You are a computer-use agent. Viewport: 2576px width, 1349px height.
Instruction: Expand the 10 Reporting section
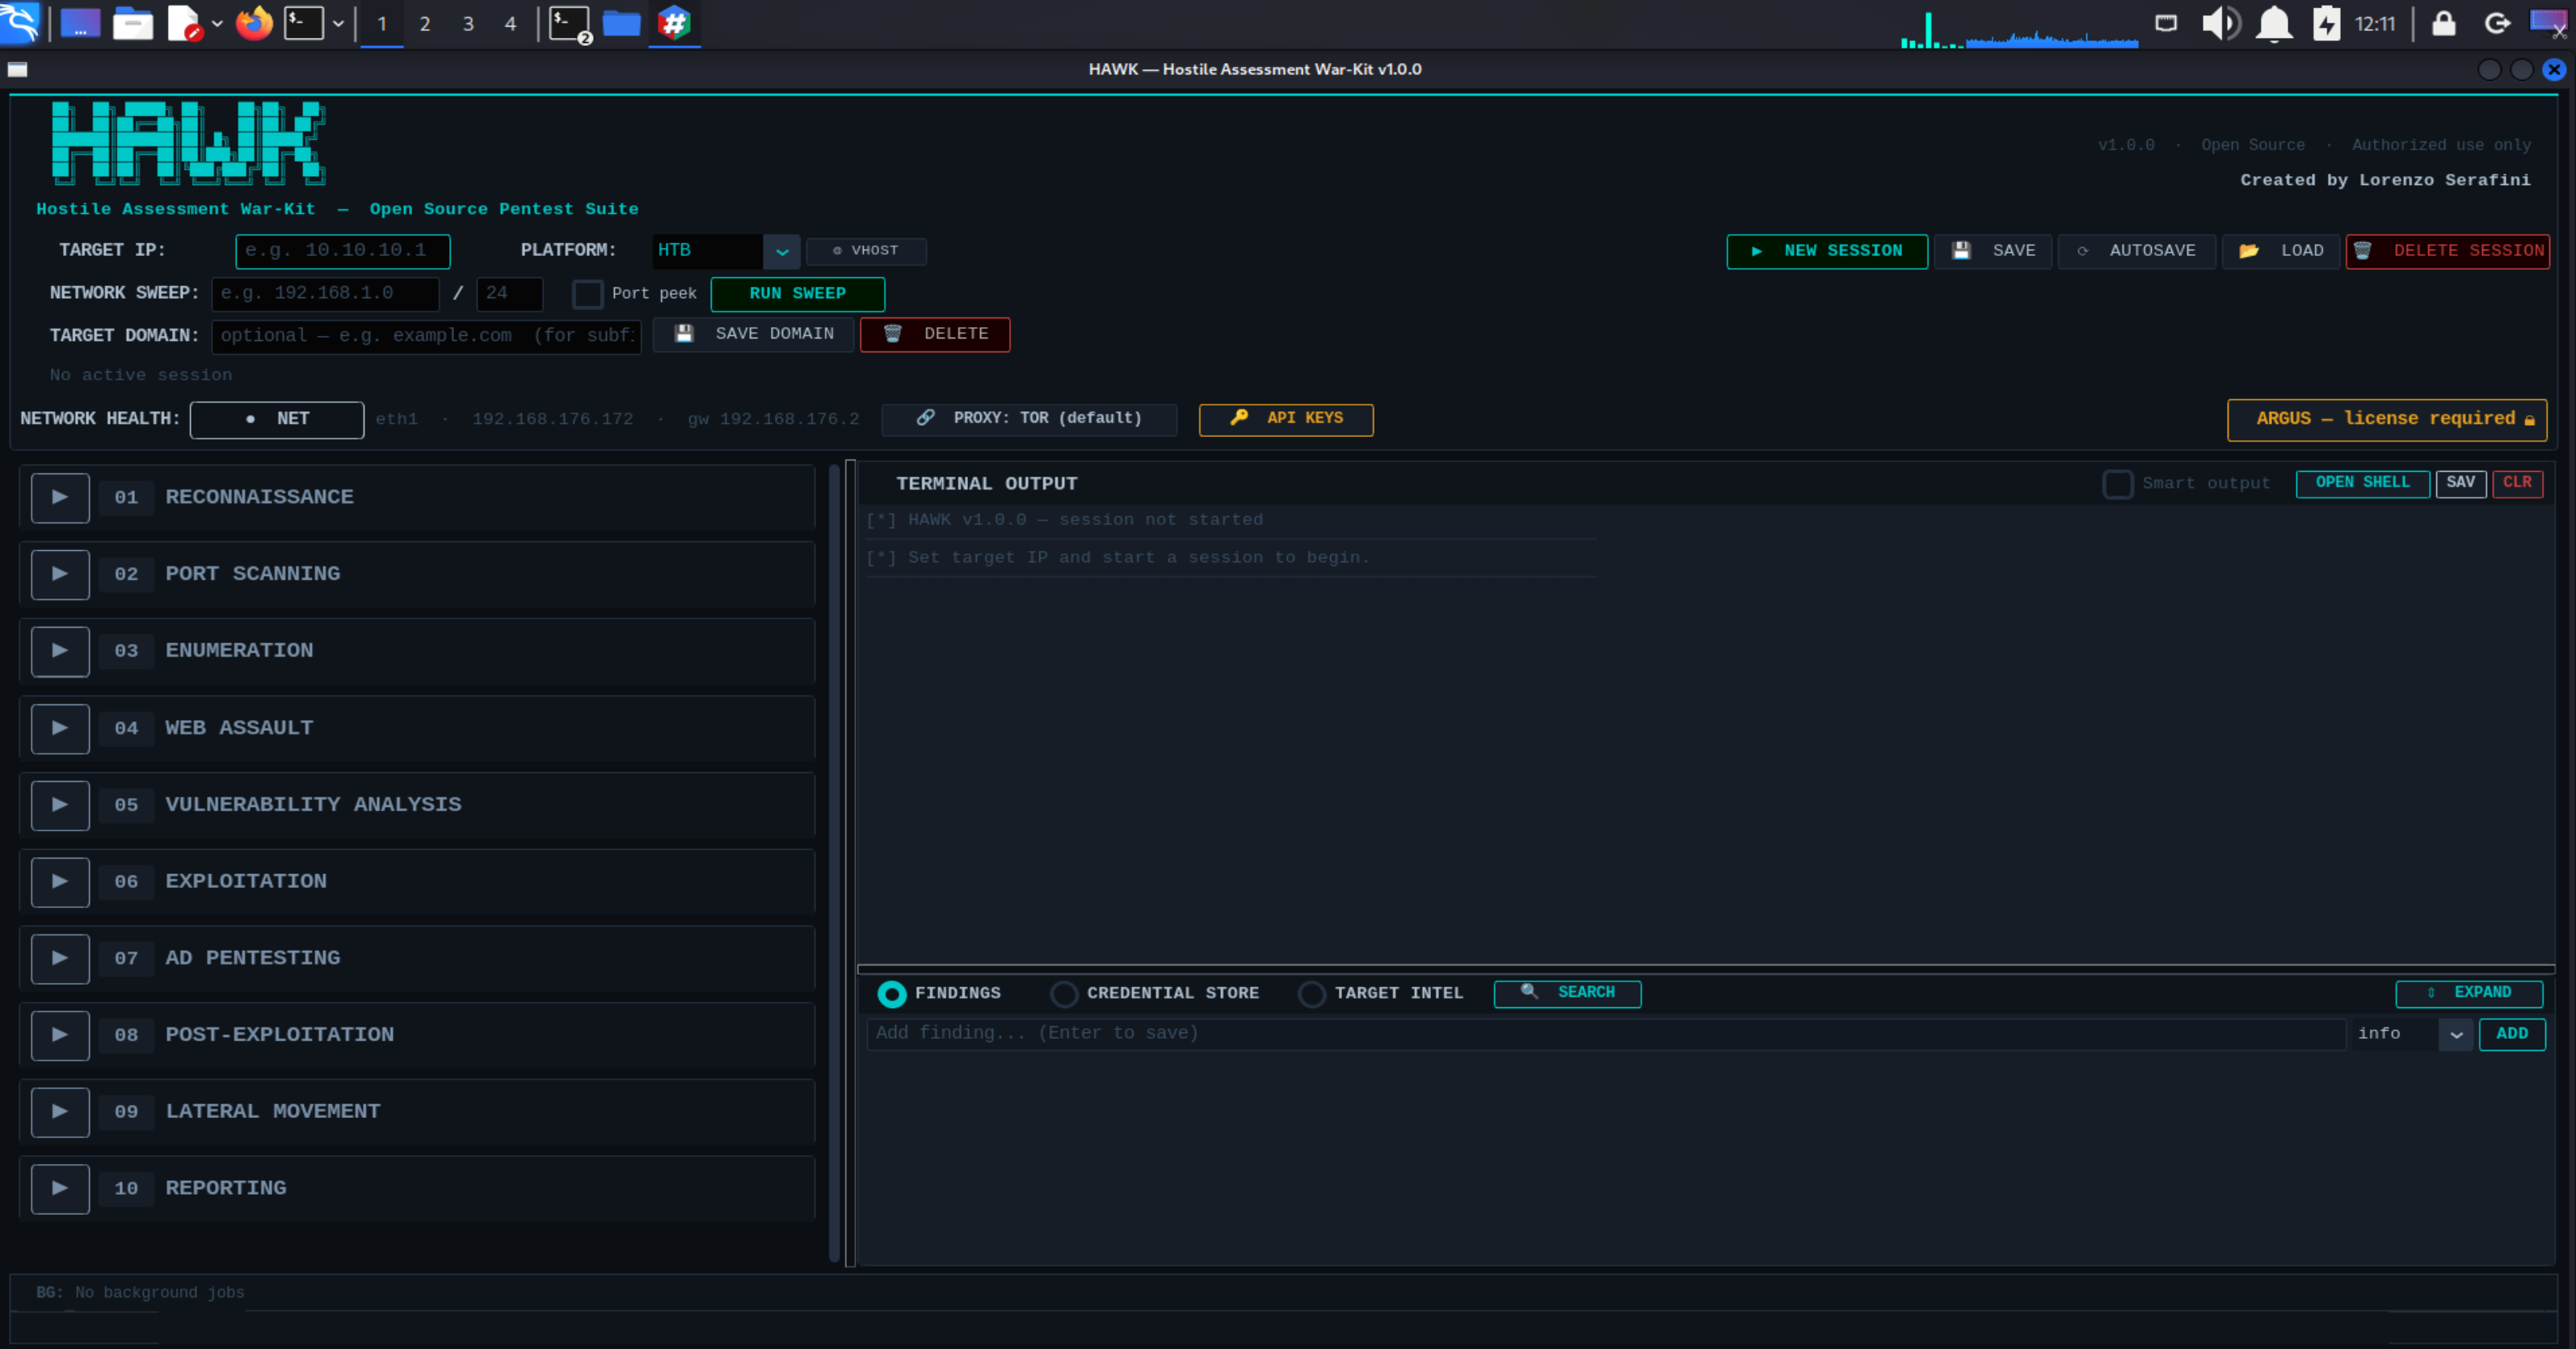click(x=60, y=1188)
